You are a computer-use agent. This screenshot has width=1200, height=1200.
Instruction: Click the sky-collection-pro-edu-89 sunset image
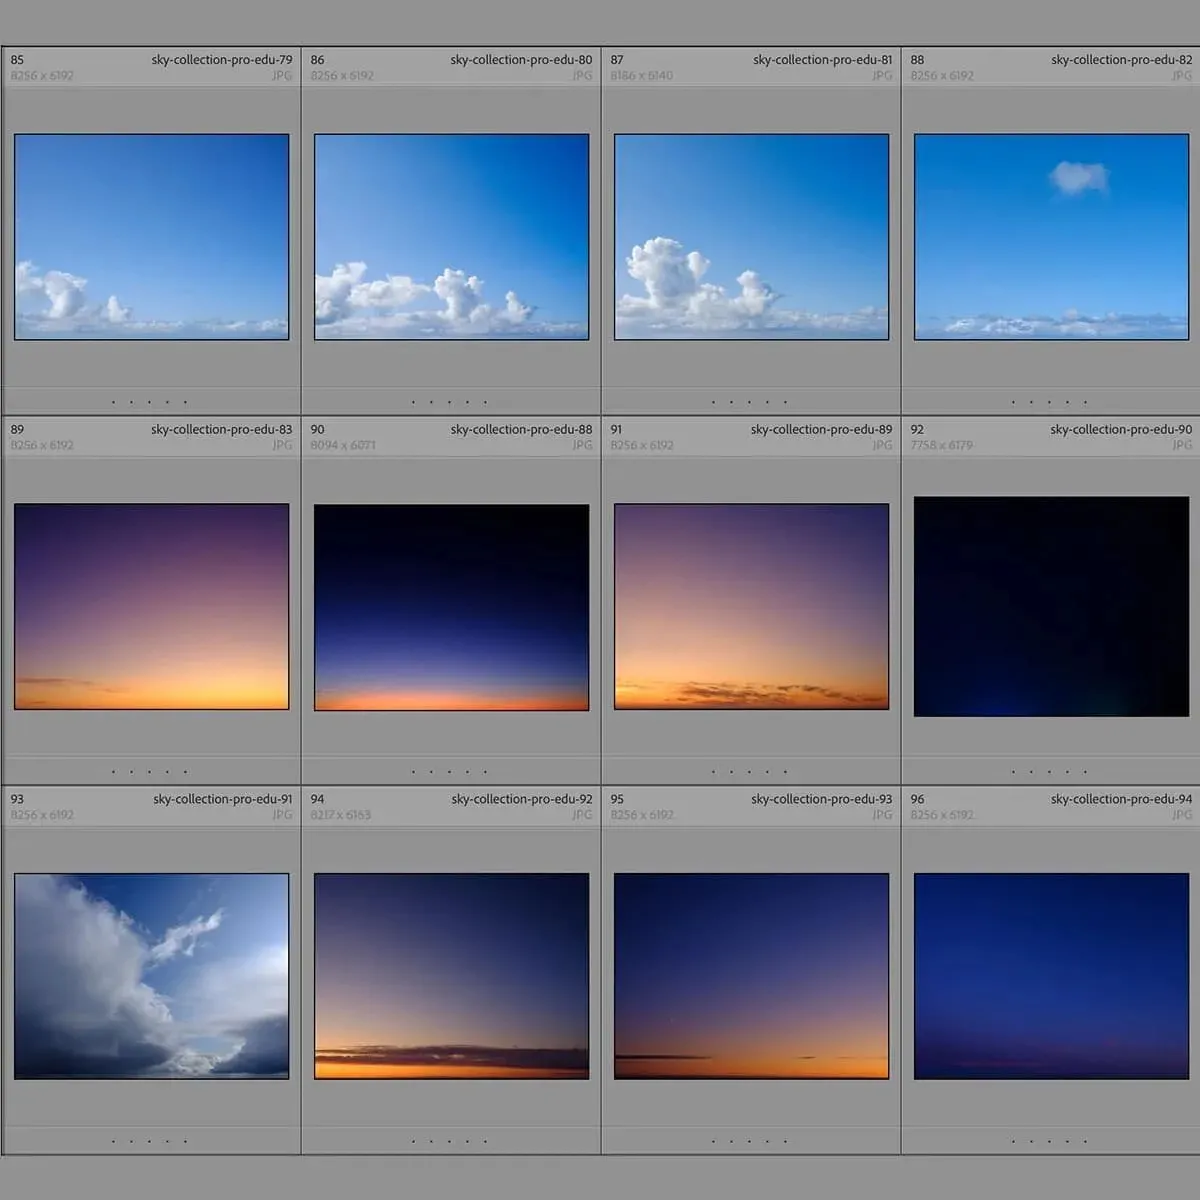(x=751, y=607)
